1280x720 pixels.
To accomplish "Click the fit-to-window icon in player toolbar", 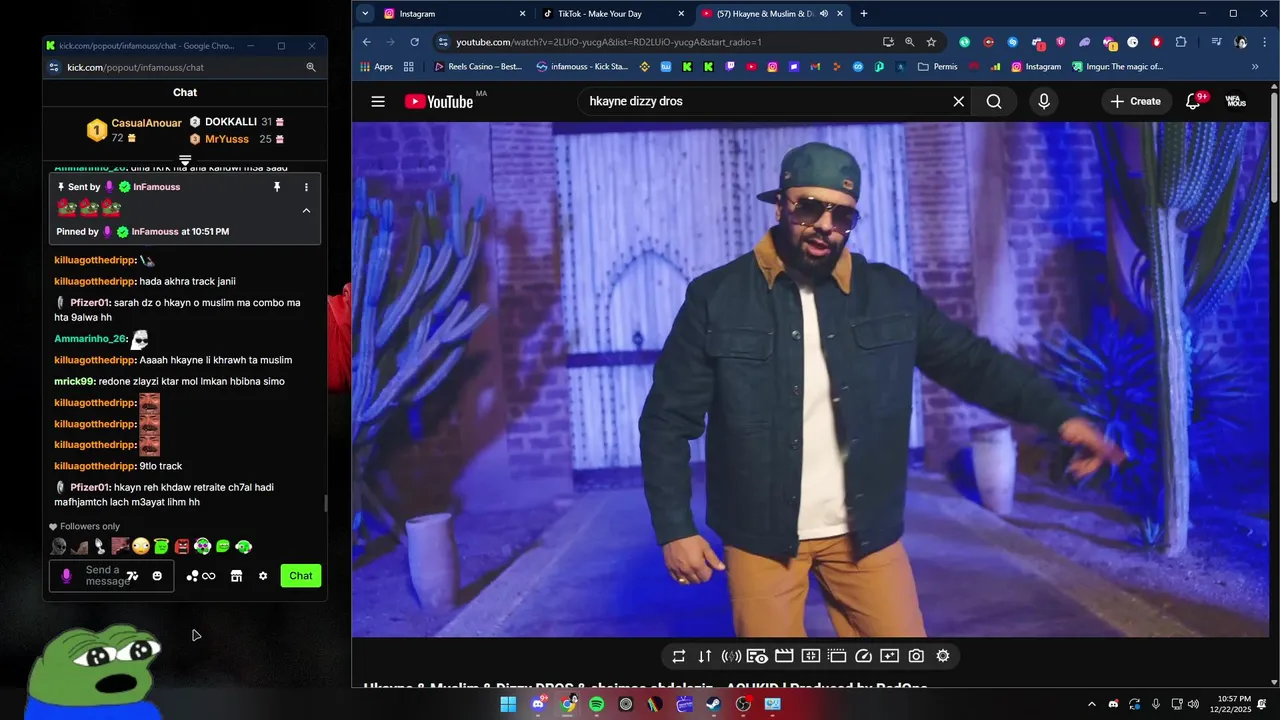I will [x=811, y=656].
